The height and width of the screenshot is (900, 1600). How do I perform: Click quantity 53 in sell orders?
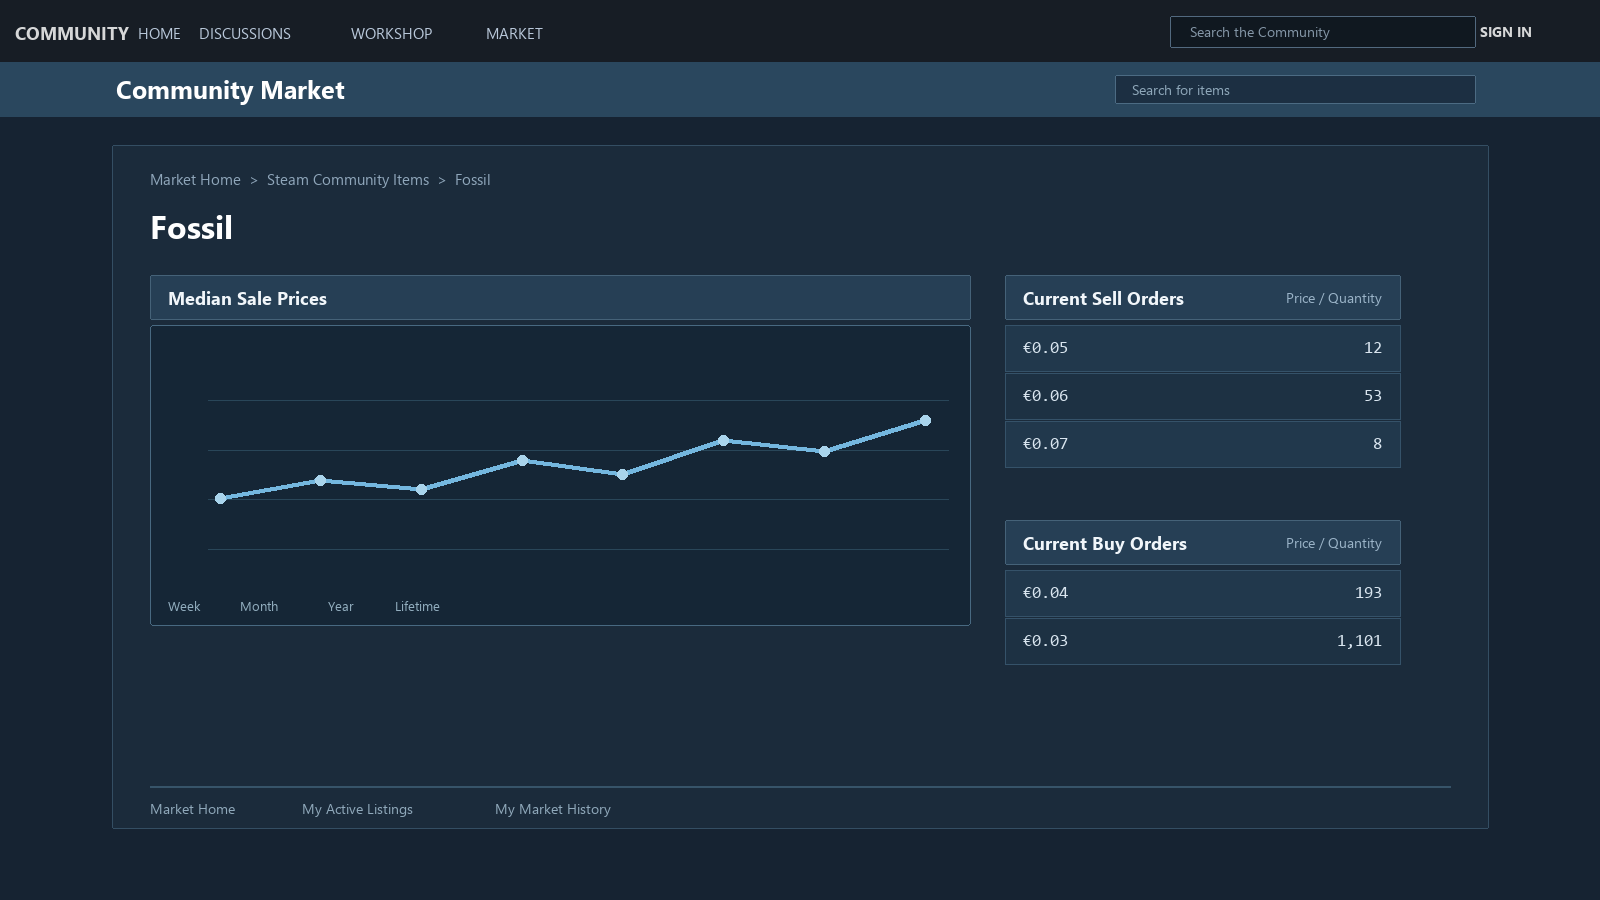tap(1372, 396)
